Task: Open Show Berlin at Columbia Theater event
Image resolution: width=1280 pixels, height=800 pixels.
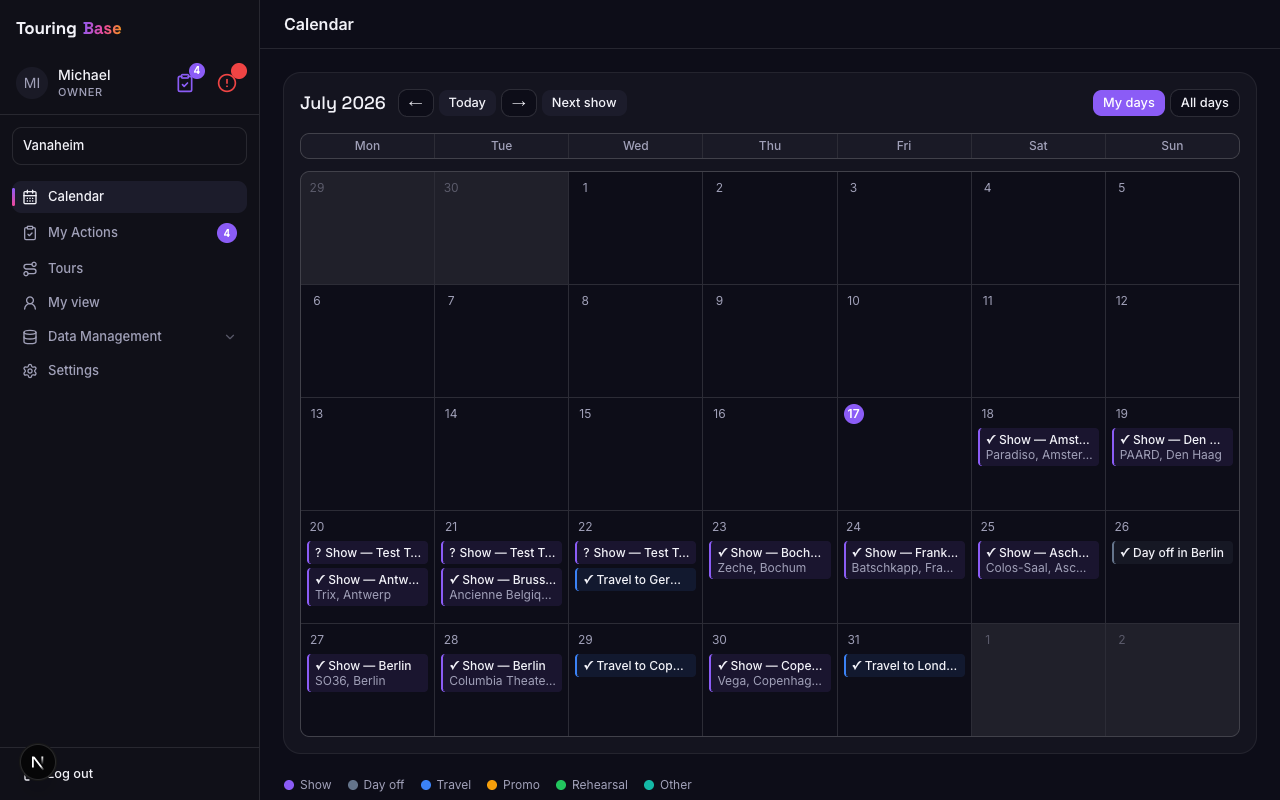Action: click(x=501, y=673)
